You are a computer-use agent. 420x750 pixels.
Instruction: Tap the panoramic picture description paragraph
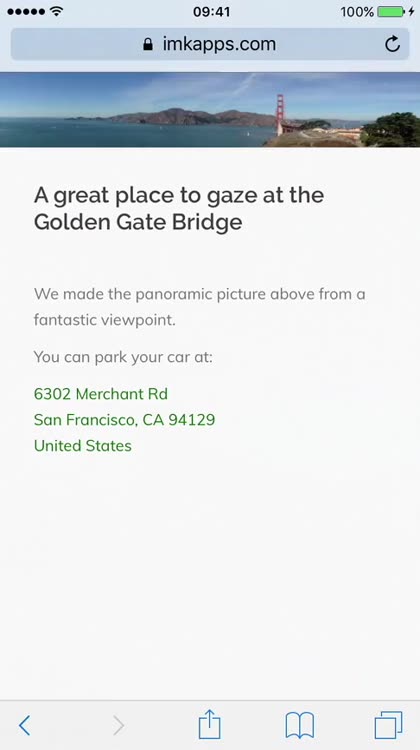[199, 307]
